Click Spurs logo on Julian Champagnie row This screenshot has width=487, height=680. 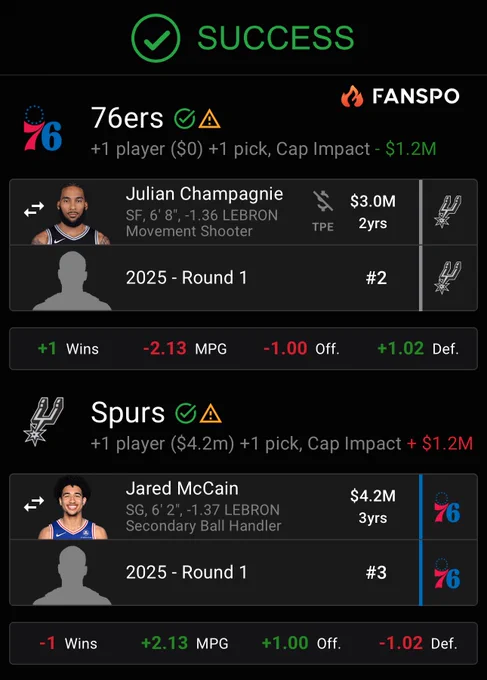pyautogui.click(x=448, y=211)
